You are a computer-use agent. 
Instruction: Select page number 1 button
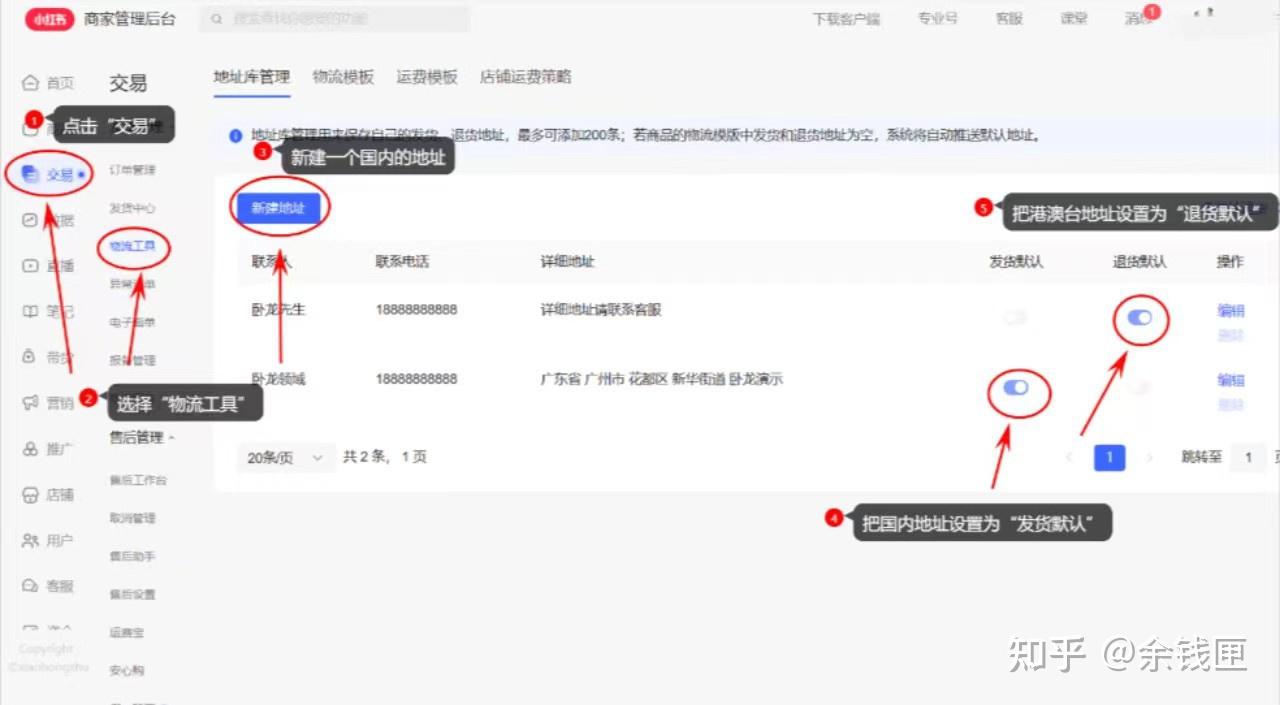click(x=1109, y=457)
